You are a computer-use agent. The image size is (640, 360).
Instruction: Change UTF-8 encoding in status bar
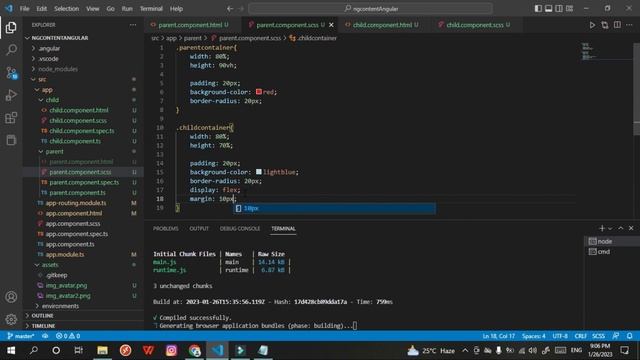(x=560, y=336)
